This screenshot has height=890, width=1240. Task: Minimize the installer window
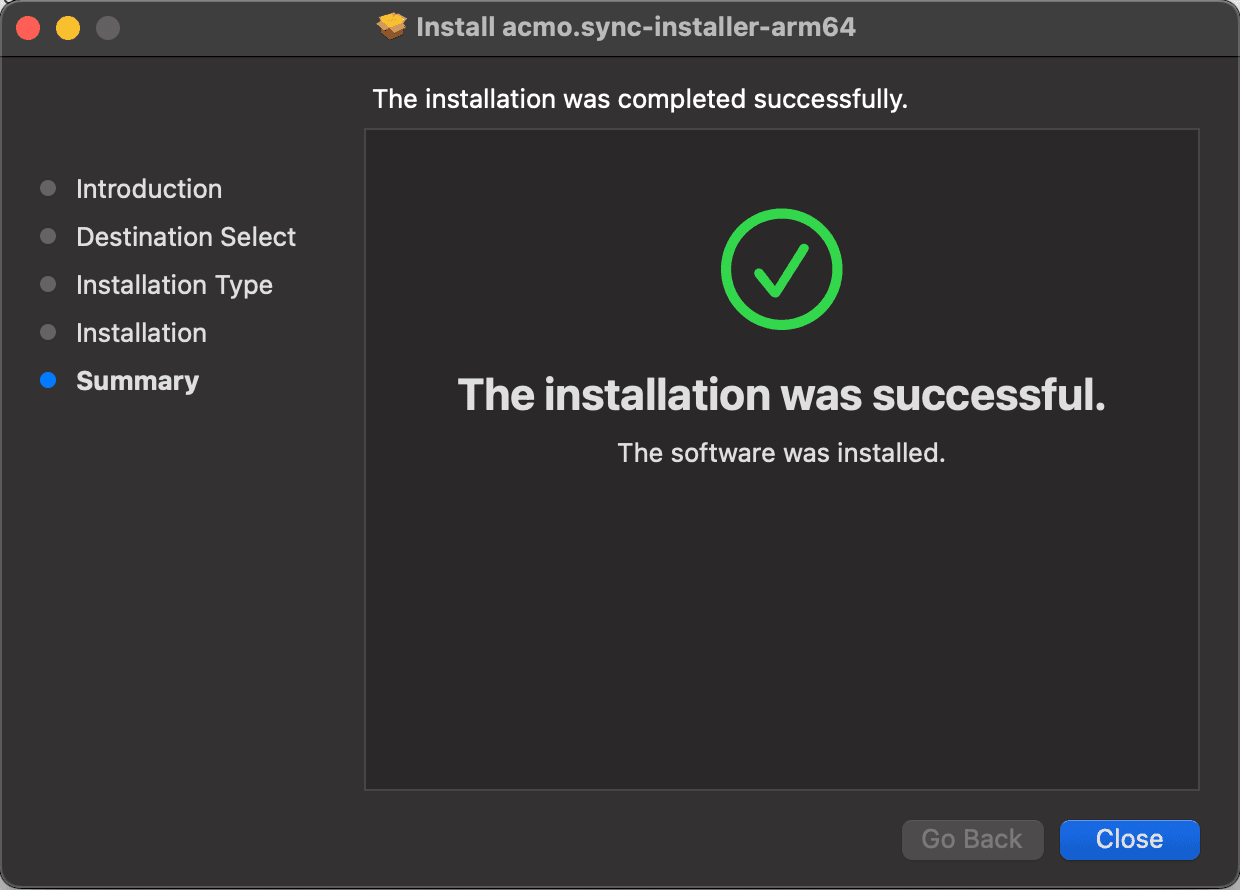click(67, 27)
